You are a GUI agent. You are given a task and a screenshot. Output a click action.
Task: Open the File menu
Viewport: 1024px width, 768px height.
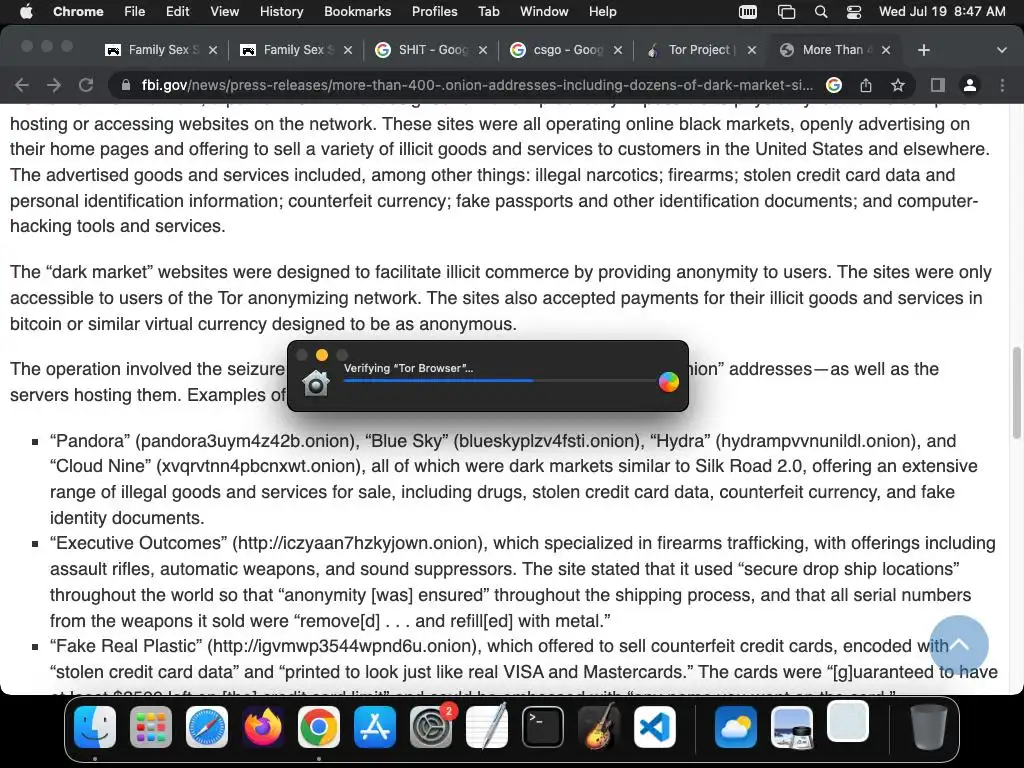(135, 11)
